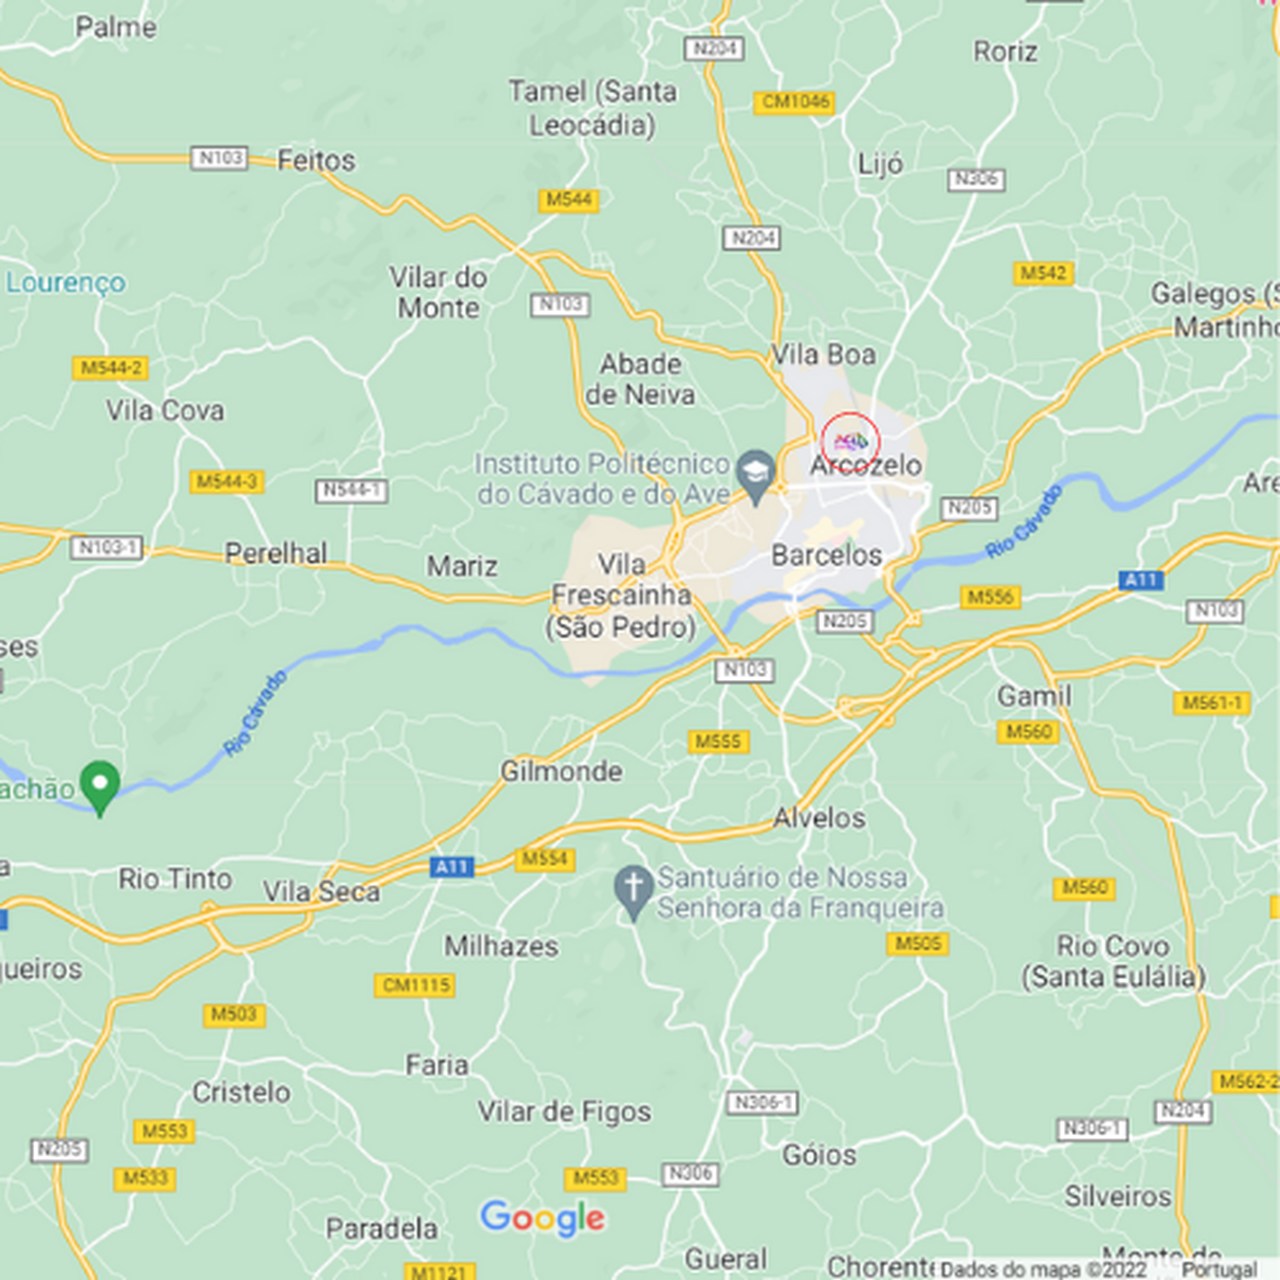Select the CM1046 road badge

pyautogui.click(x=795, y=102)
